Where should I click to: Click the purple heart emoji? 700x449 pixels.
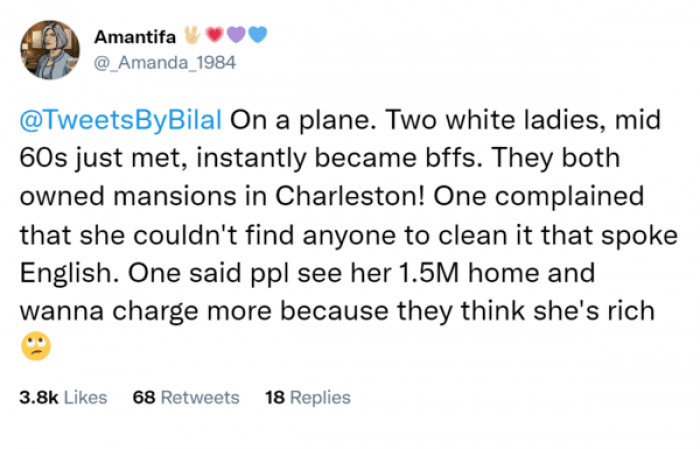pos(235,37)
